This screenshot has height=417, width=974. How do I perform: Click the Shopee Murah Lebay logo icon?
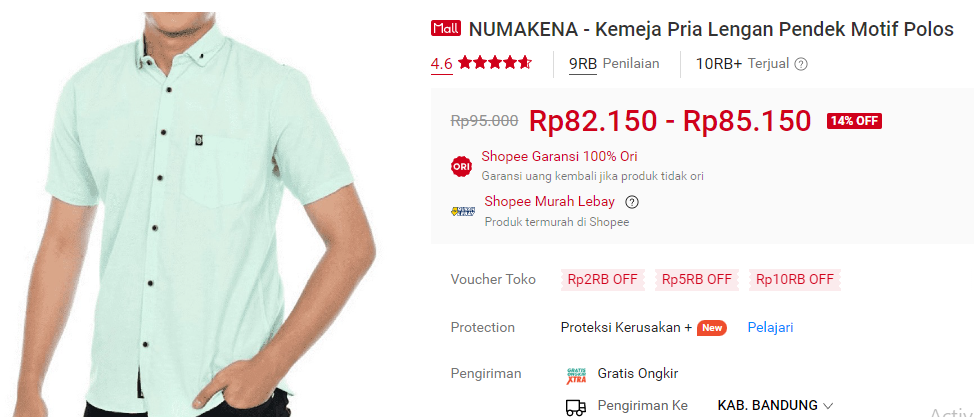click(x=463, y=211)
